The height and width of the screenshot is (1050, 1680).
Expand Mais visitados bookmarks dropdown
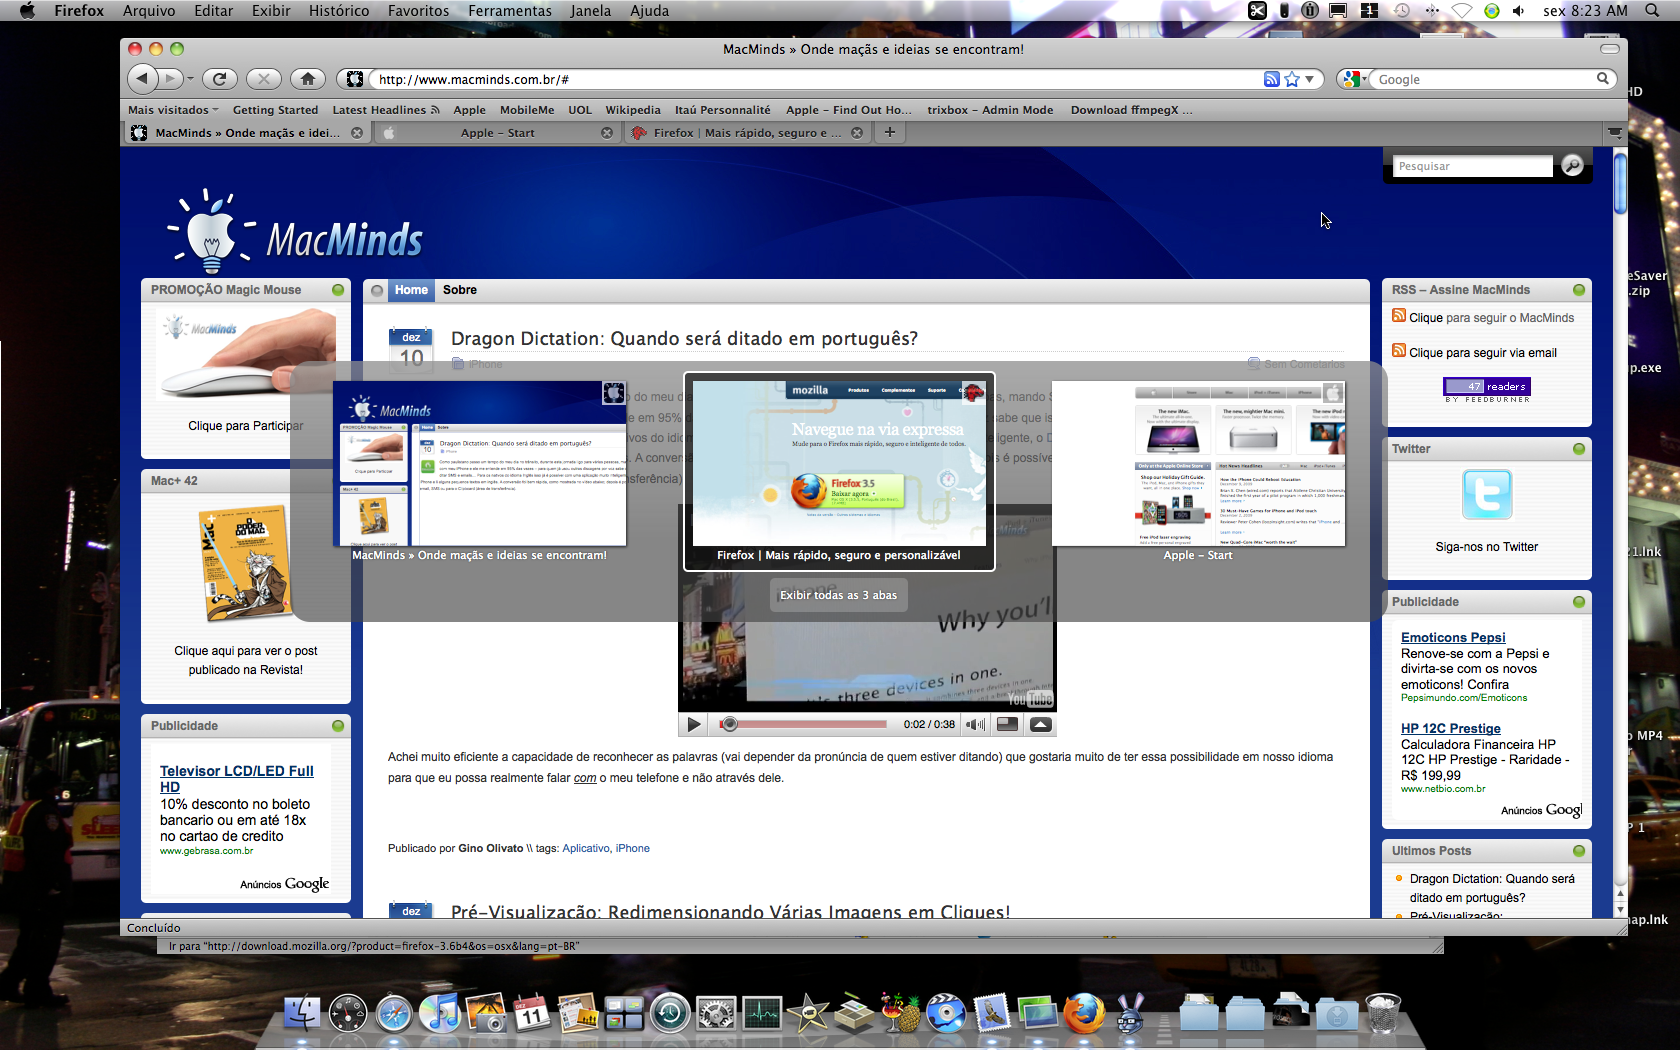point(172,110)
